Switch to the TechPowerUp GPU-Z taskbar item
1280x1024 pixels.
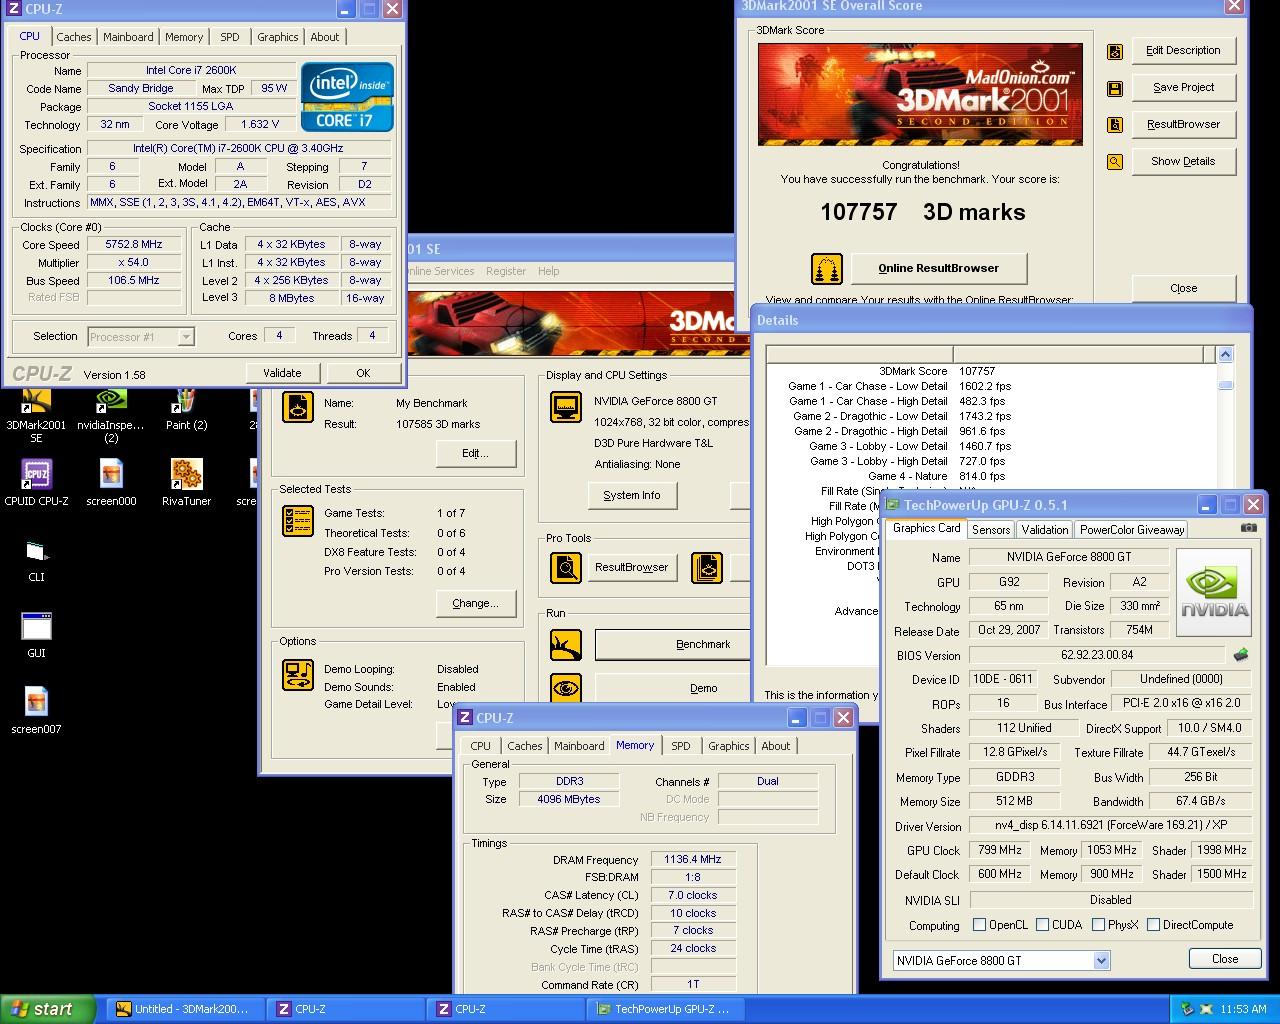coord(666,1009)
